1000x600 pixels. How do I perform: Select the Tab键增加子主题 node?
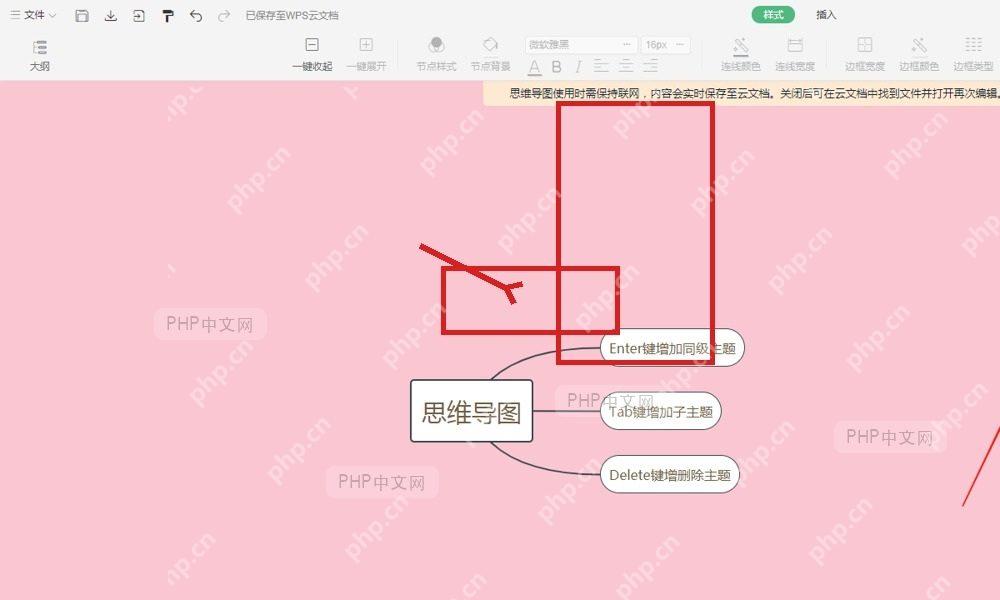661,411
